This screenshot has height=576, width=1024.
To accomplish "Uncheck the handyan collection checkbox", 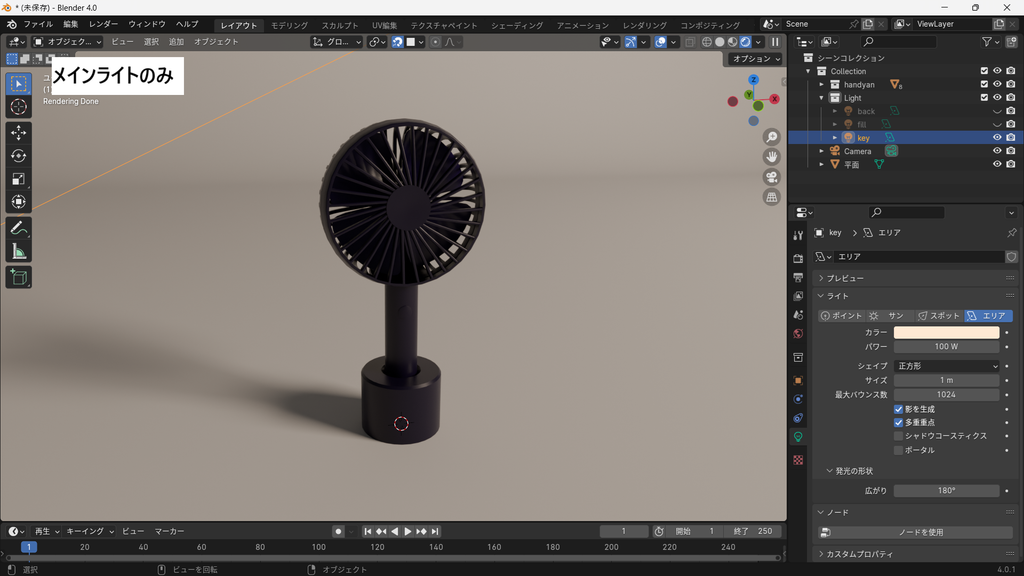I will point(984,84).
